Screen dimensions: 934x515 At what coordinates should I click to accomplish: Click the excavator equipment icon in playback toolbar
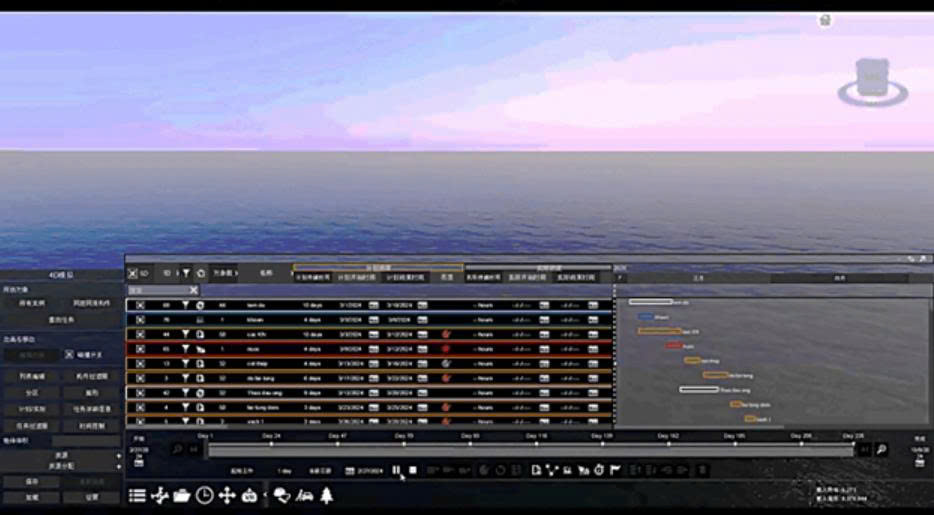(583, 470)
